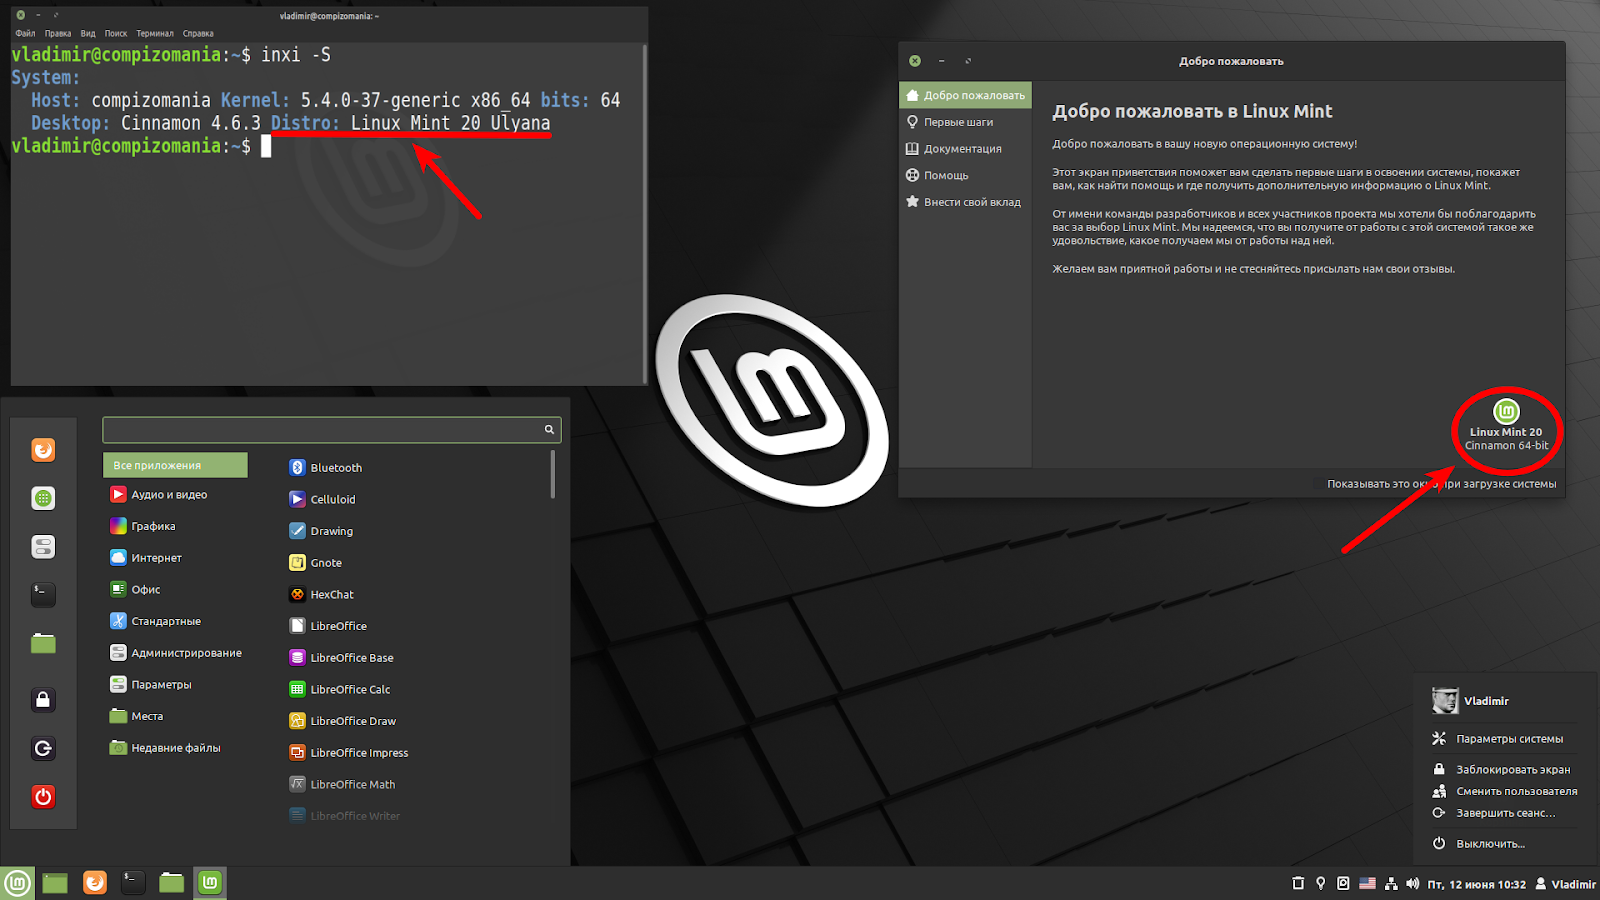Select the System Settings icon in menu sidebar
Viewport: 1600px width, 900px height.
tap(43, 546)
